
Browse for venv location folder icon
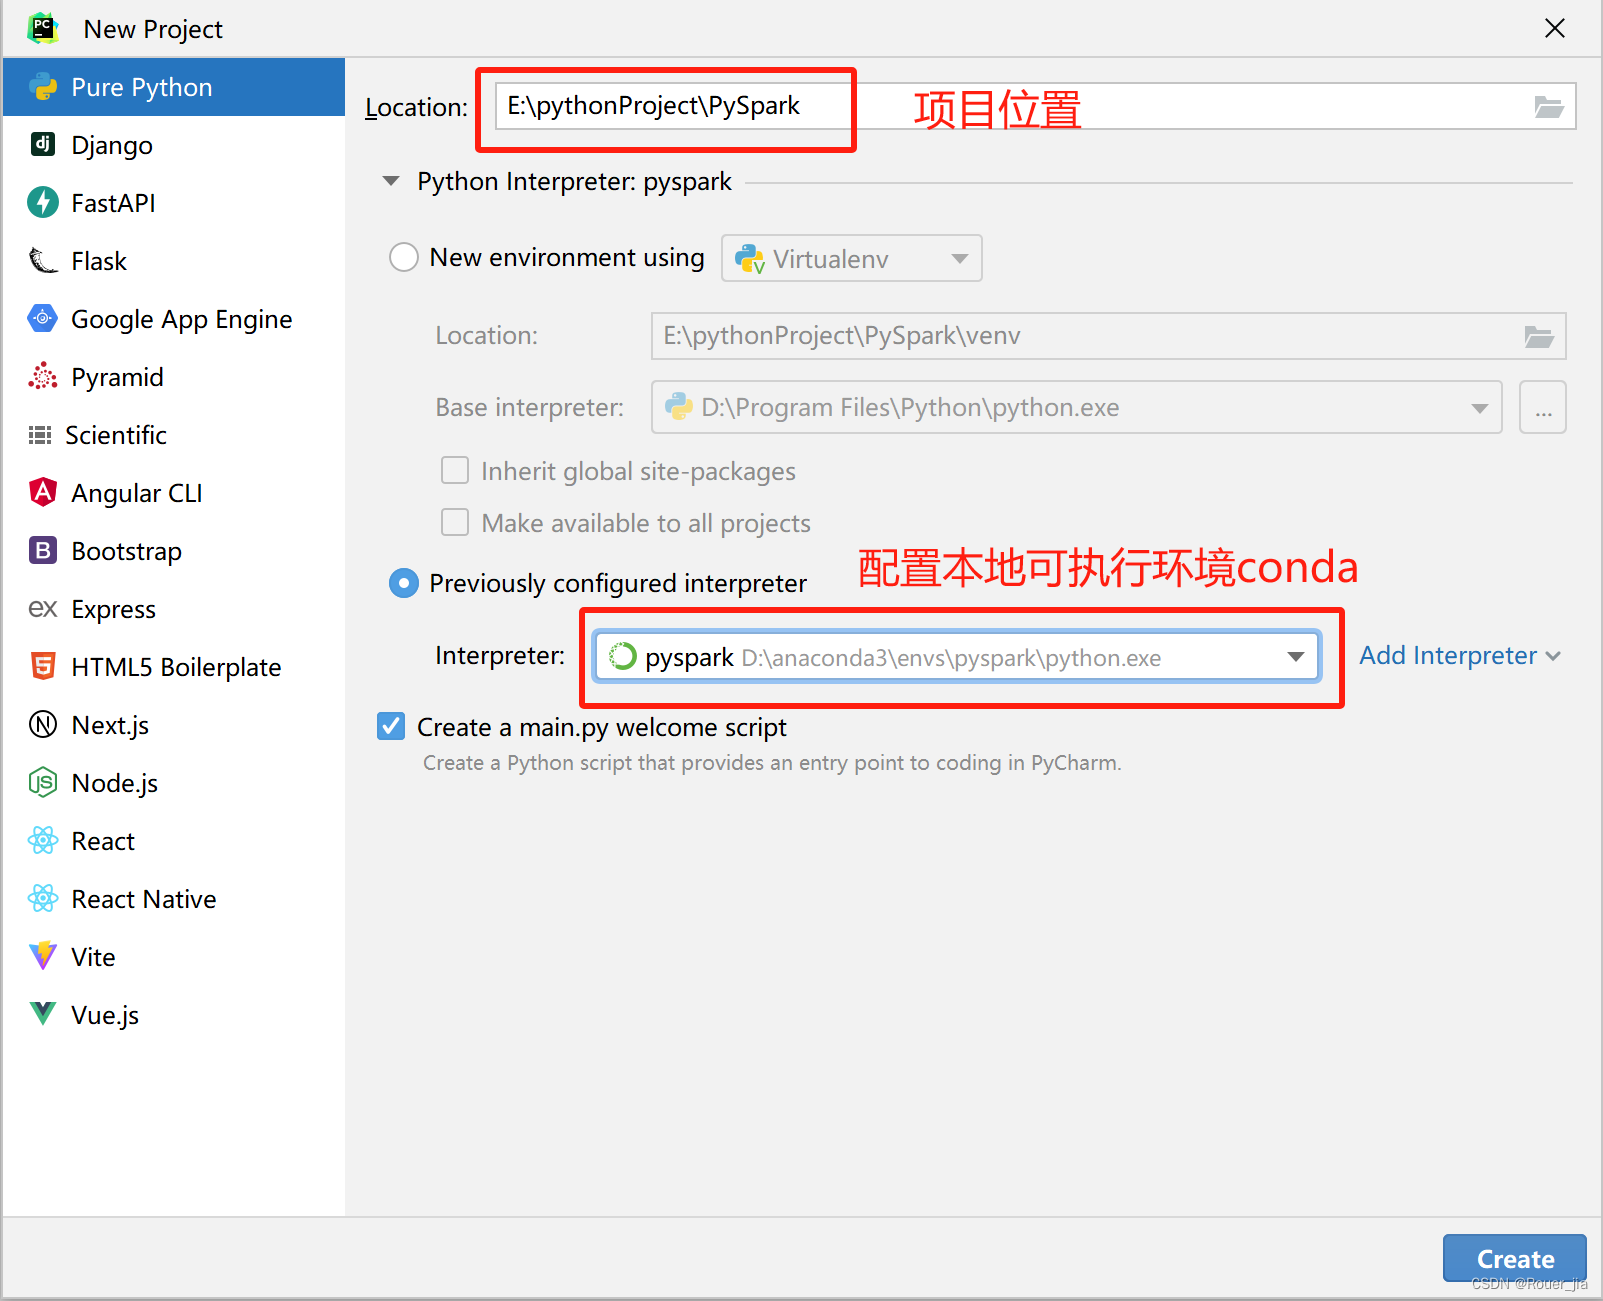coord(1539,336)
